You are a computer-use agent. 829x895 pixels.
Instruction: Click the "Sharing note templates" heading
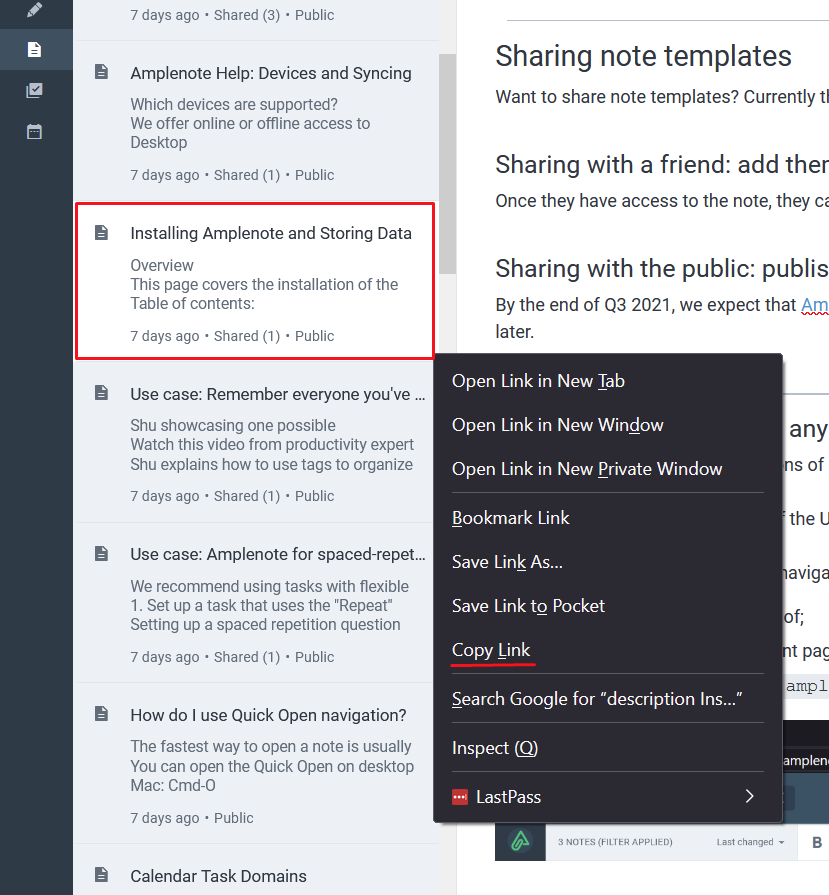pyautogui.click(x=643, y=56)
